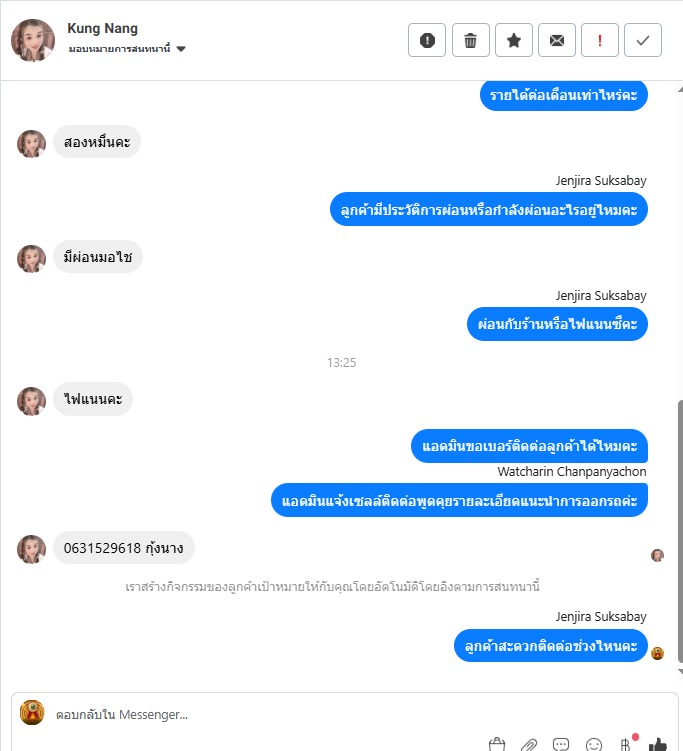The width and height of the screenshot is (683, 751).
Task: Send a thumbs-up like
Action: coord(658,744)
